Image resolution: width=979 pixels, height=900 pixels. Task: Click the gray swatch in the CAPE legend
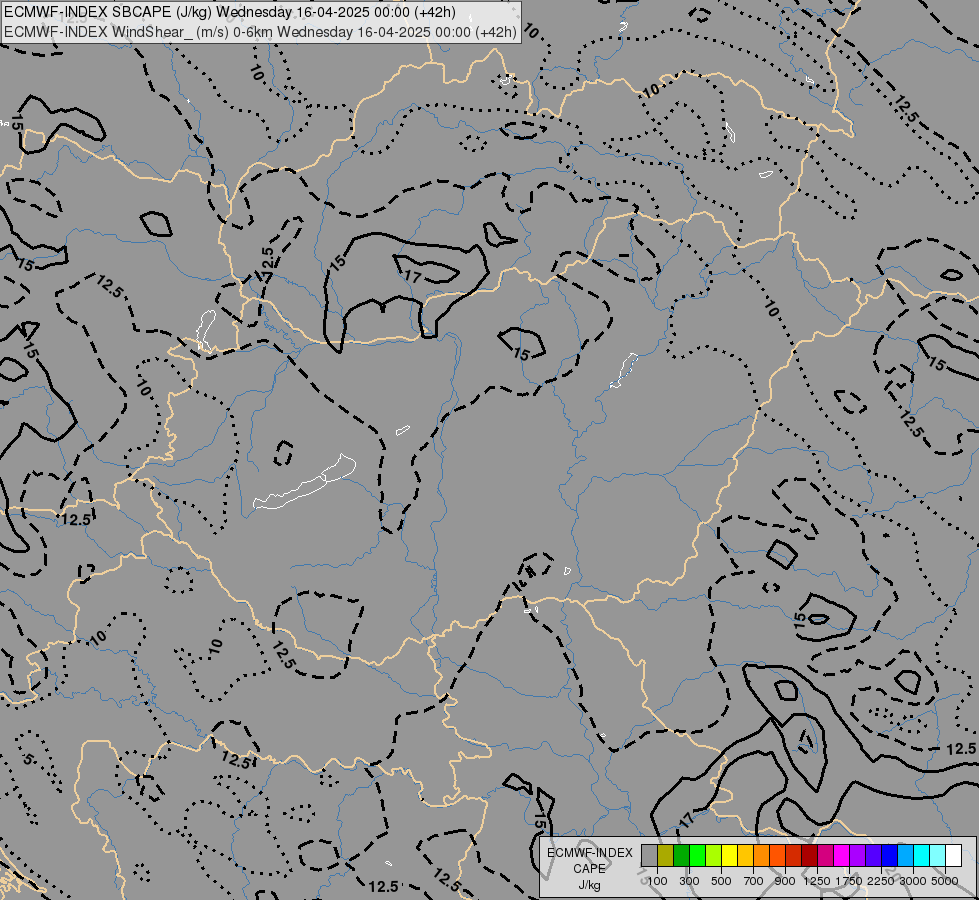tap(649, 855)
